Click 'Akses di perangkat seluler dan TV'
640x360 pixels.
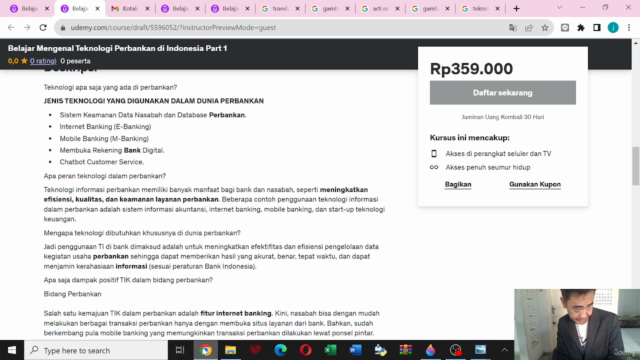(498, 154)
